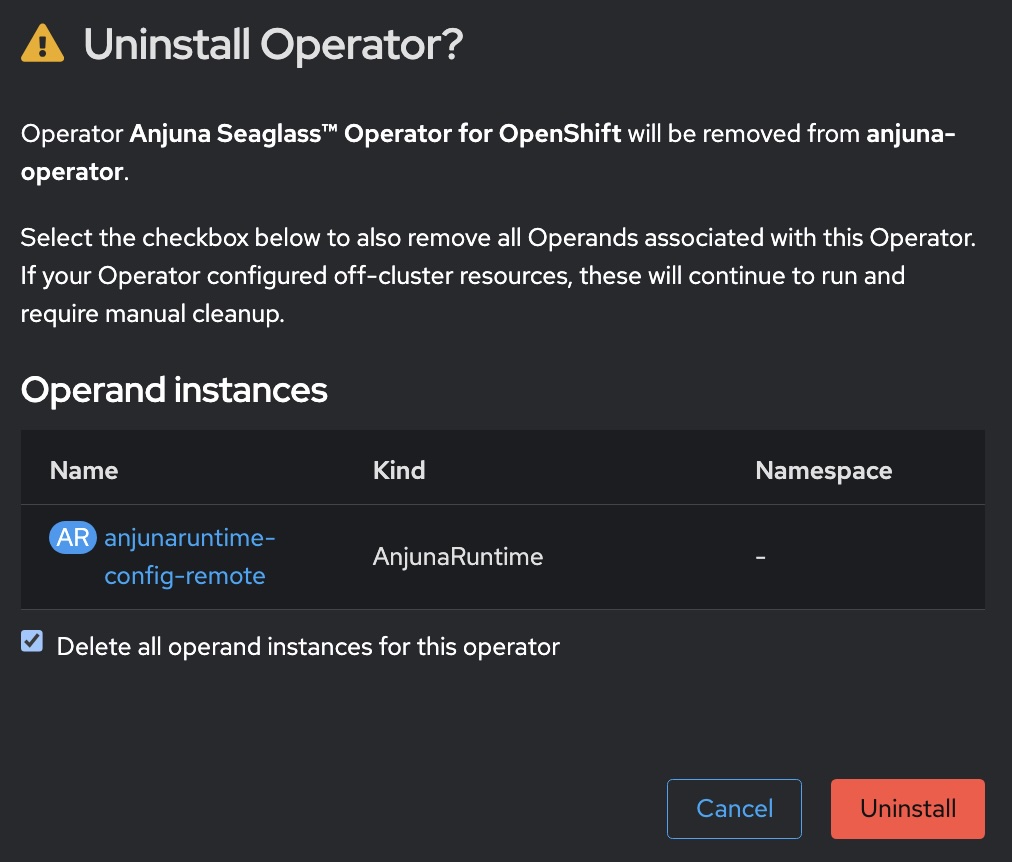
Task: Uncheck Delete all operand instances for this operator
Action: 31,641
